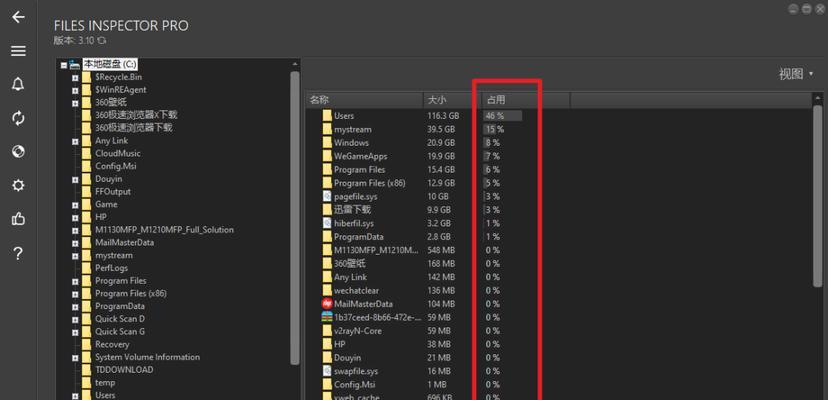Expand the Douyin tree node
This screenshot has width=828, height=400.
coord(75,180)
